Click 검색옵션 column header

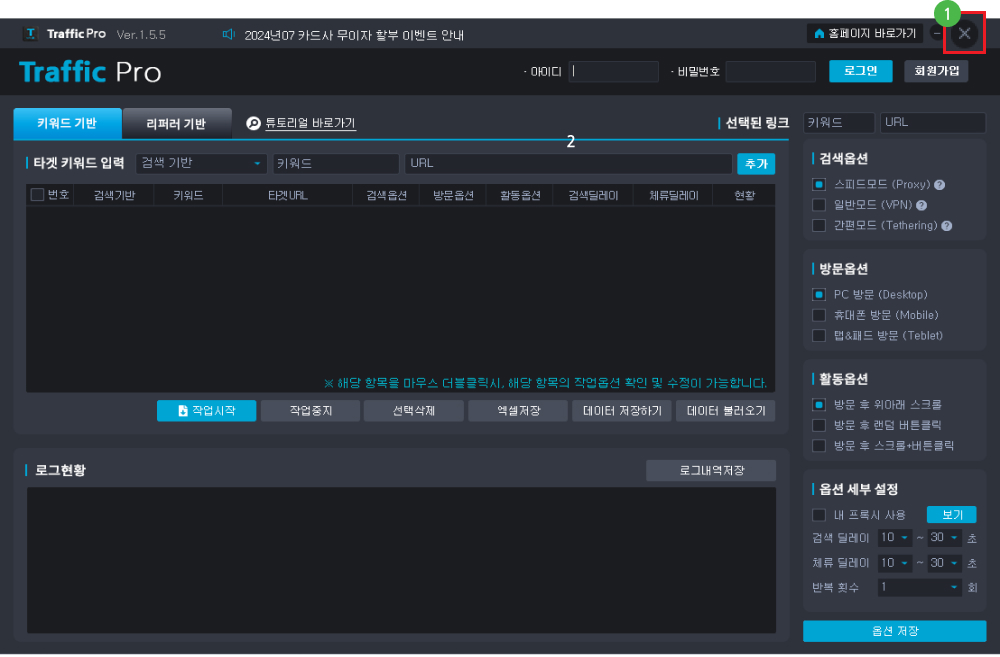(386, 196)
